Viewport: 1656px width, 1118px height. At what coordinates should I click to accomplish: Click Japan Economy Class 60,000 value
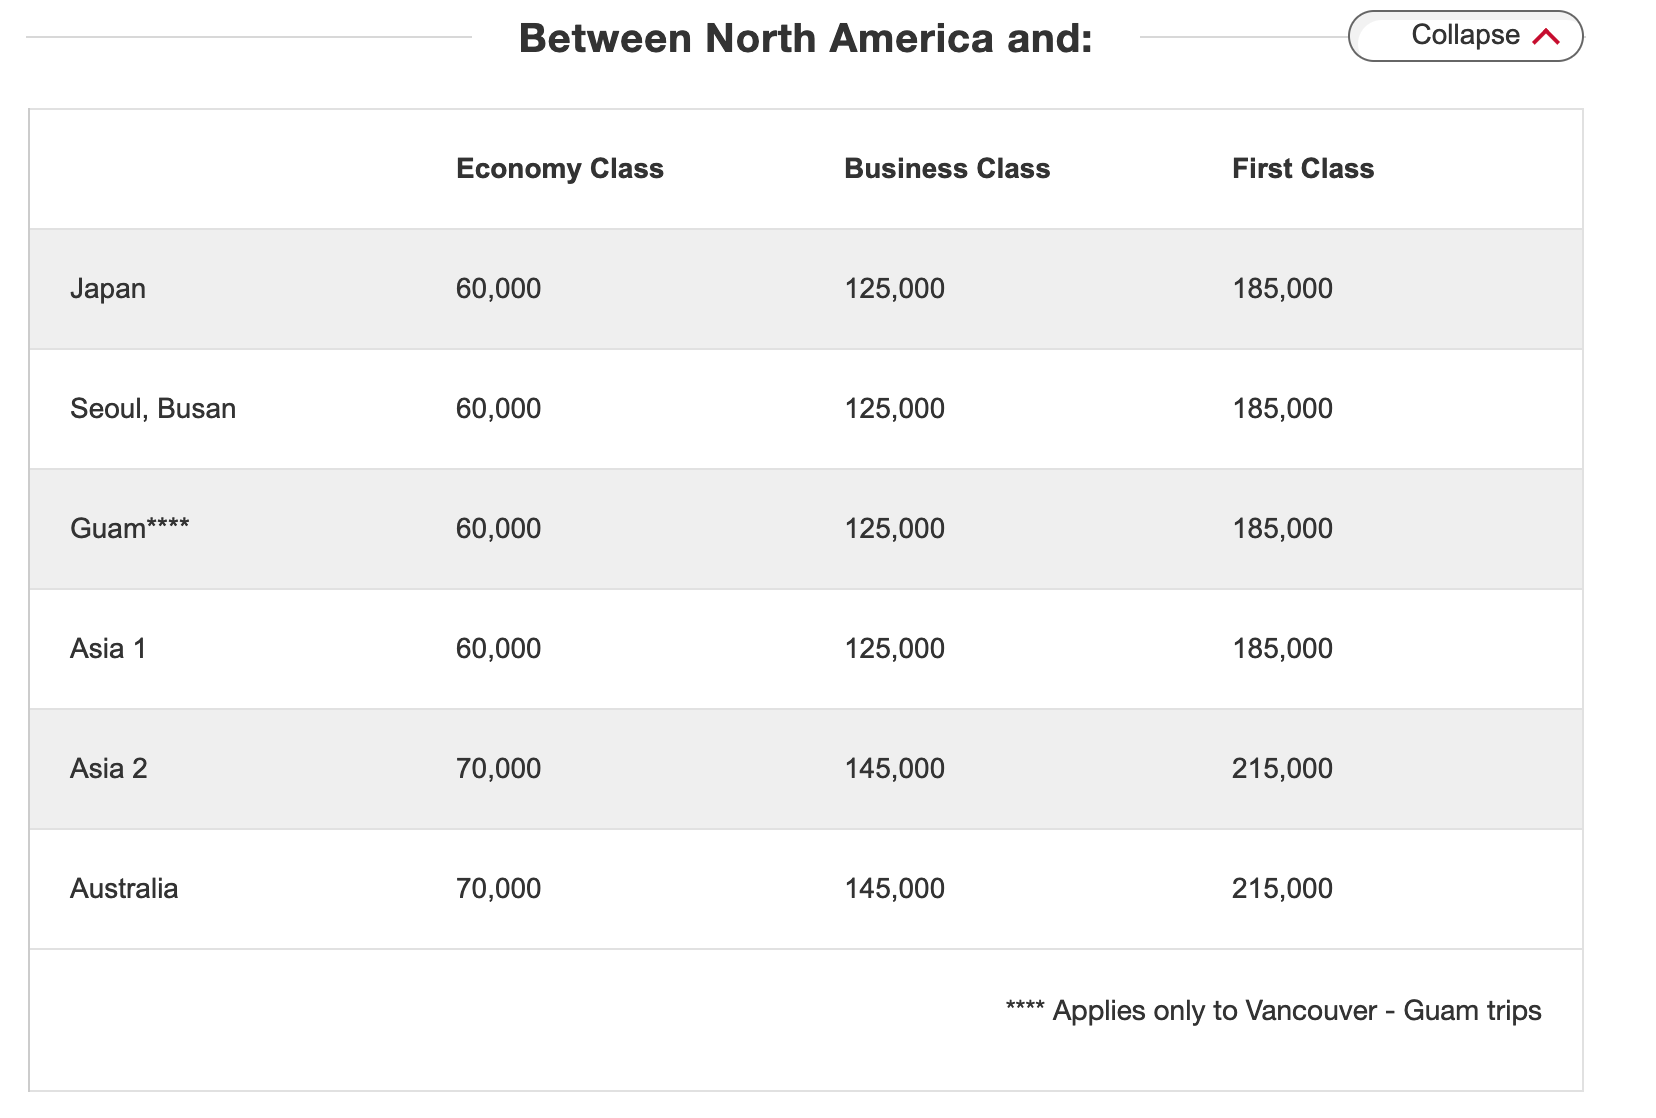[498, 289]
